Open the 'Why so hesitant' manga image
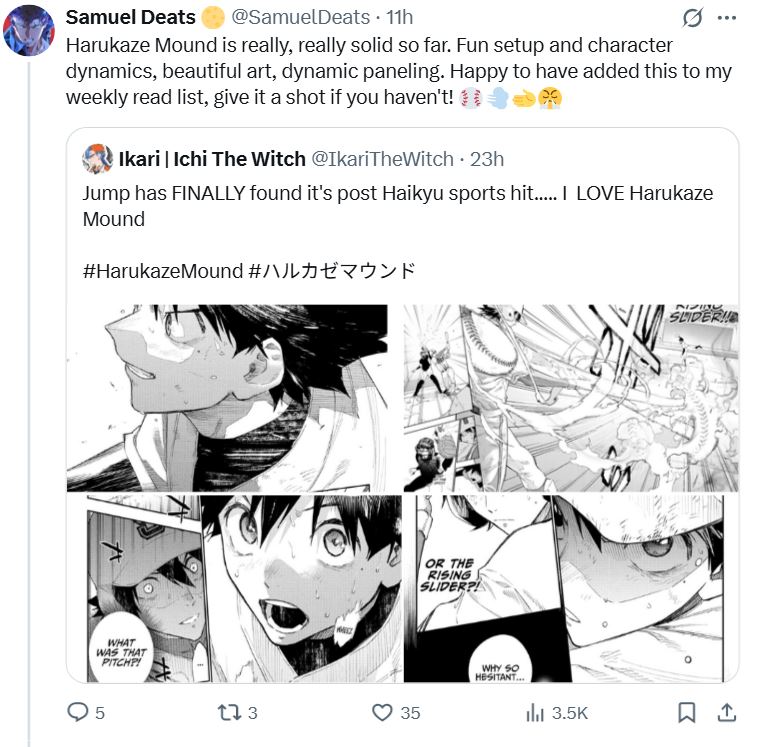Image resolution: width=759 pixels, height=747 pixels. pyautogui.click(x=571, y=588)
